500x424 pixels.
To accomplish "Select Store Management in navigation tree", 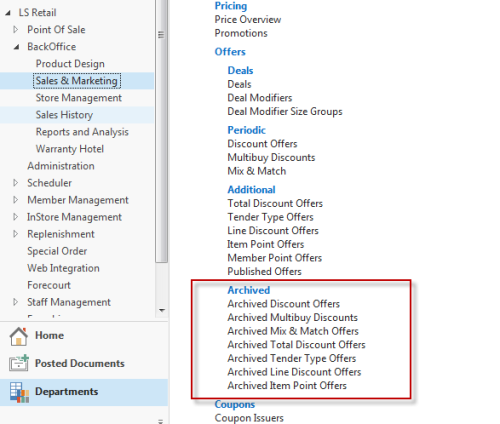I will [79, 98].
